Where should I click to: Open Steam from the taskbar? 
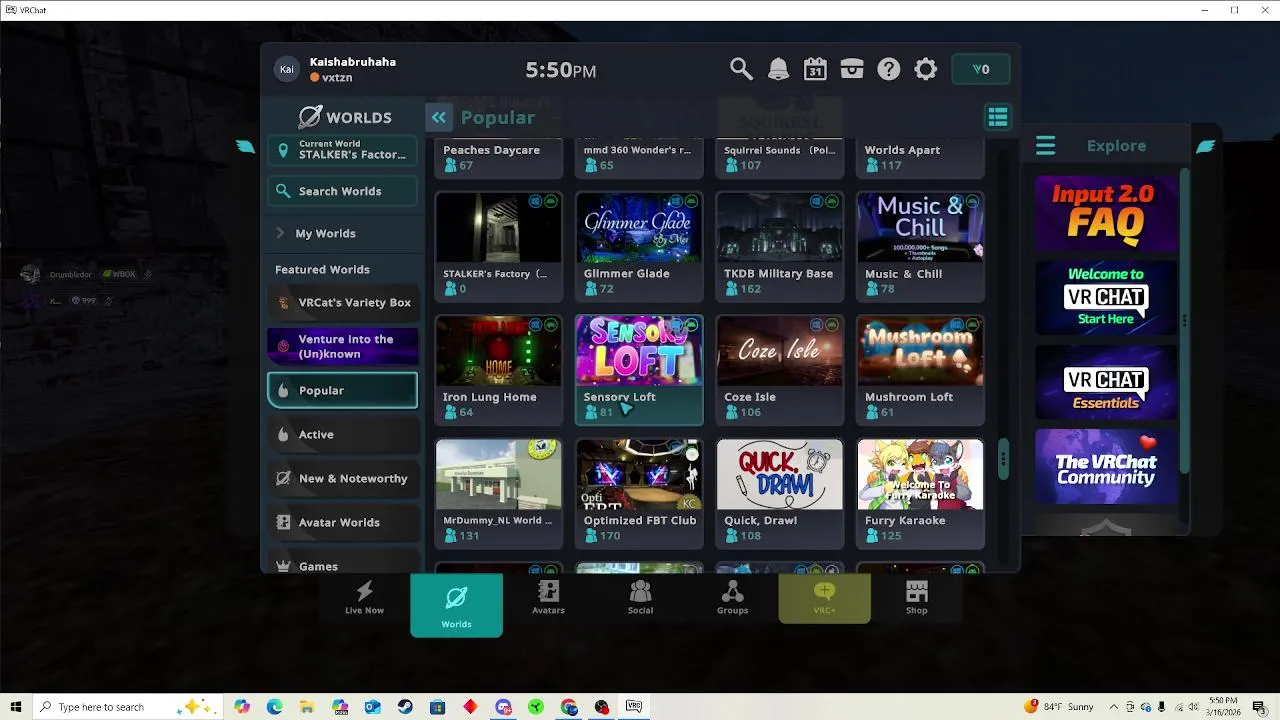pyautogui.click(x=405, y=707)
